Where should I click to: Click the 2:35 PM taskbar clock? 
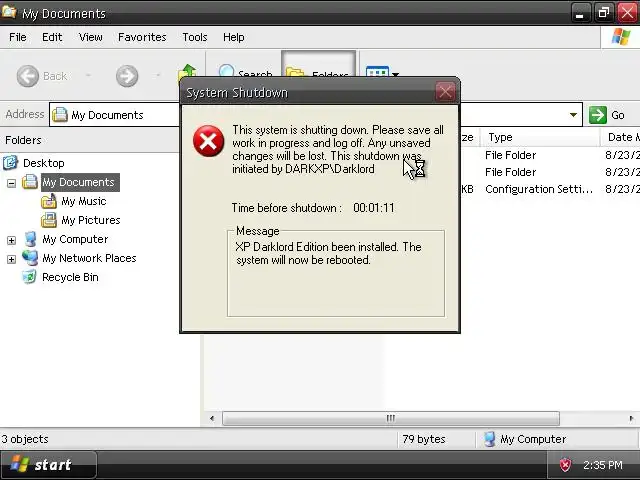(x=603, y=465)
